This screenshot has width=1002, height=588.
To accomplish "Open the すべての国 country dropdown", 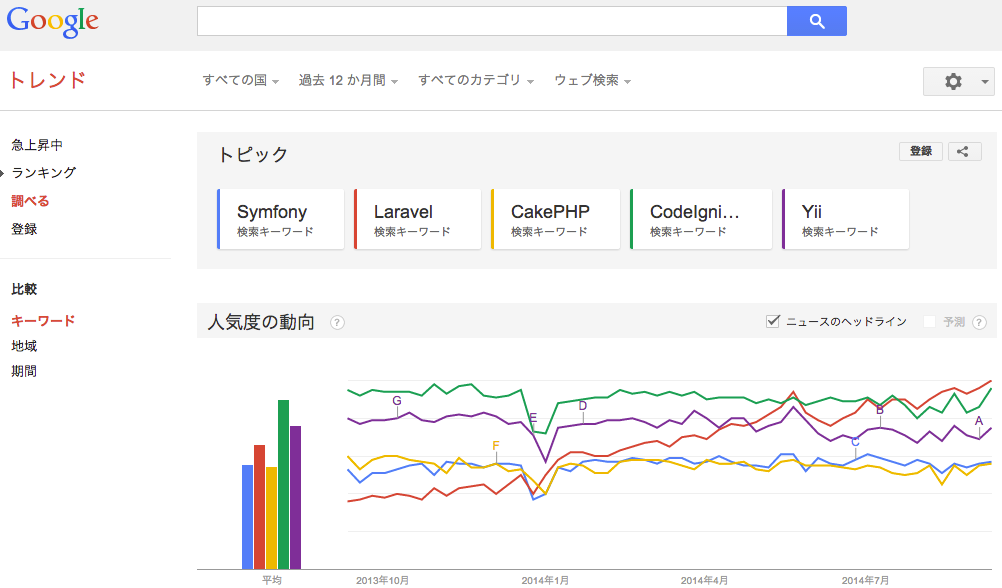I will tap(241, 81).
